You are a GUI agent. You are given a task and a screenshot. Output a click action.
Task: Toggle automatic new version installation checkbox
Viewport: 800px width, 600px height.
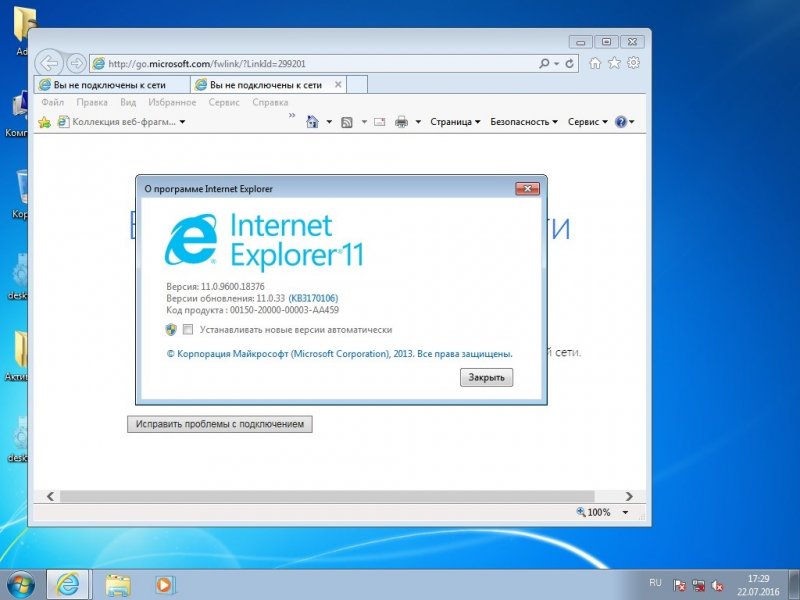click(188, 330)
